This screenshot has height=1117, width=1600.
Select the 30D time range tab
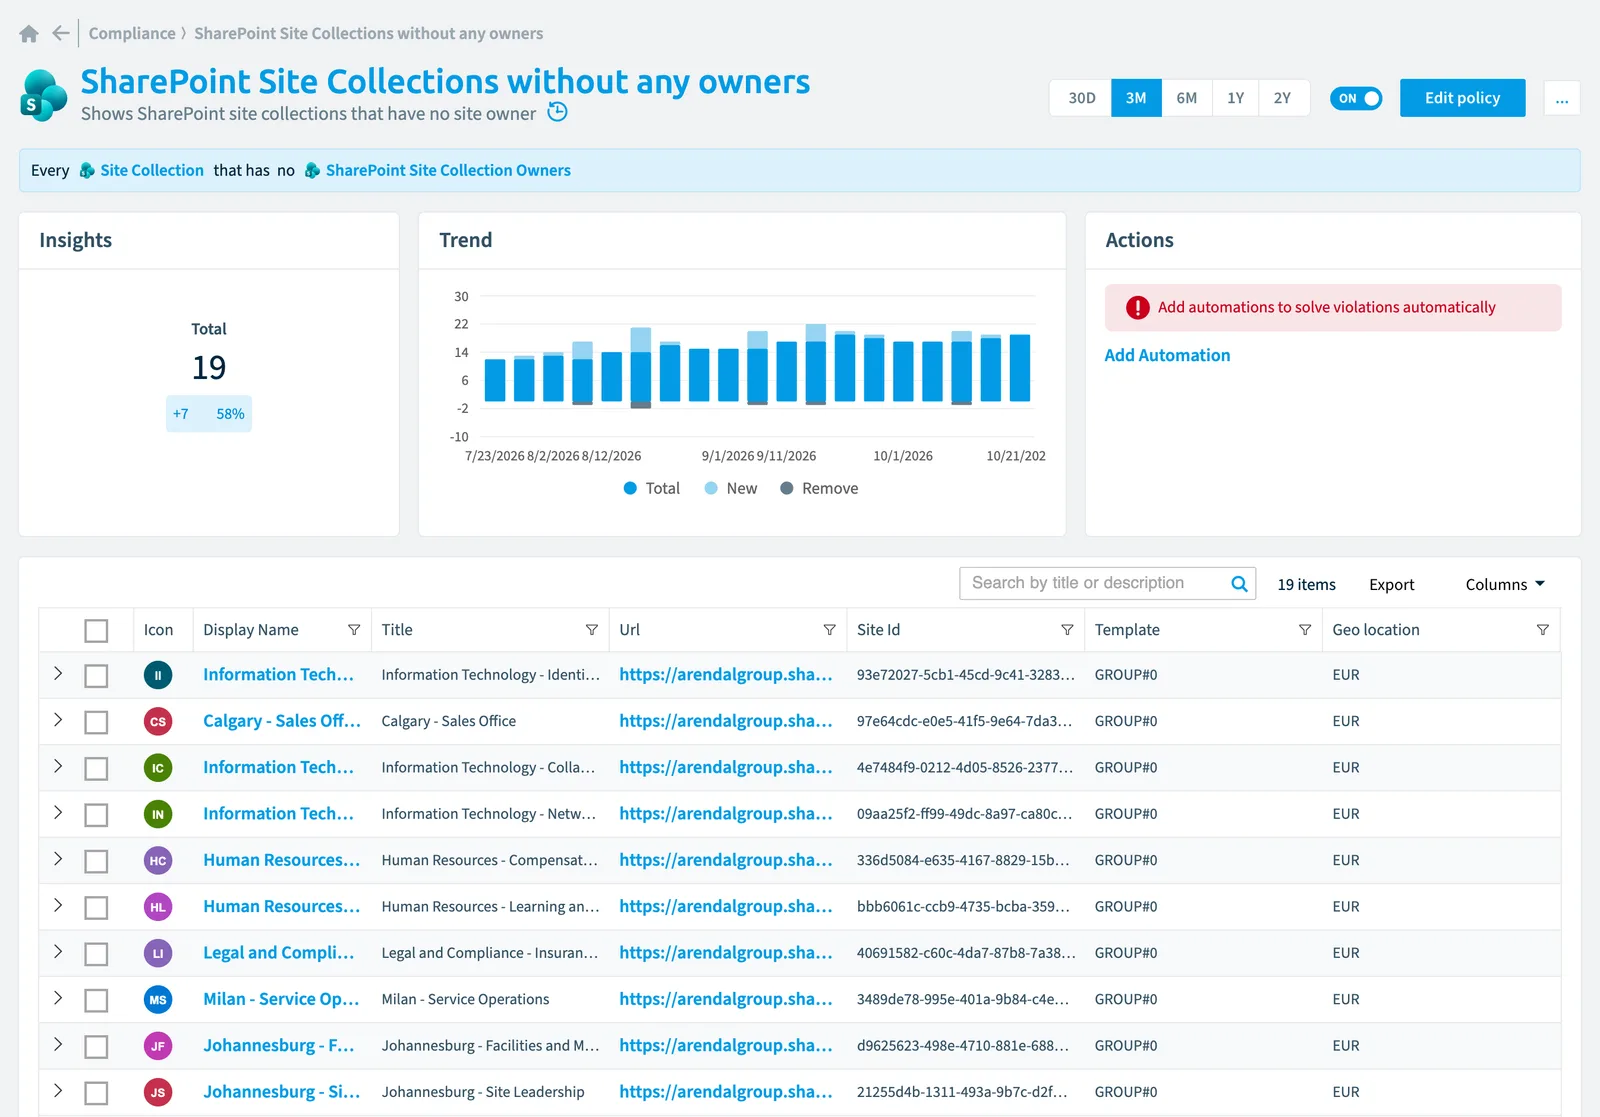coord(1081,98)
